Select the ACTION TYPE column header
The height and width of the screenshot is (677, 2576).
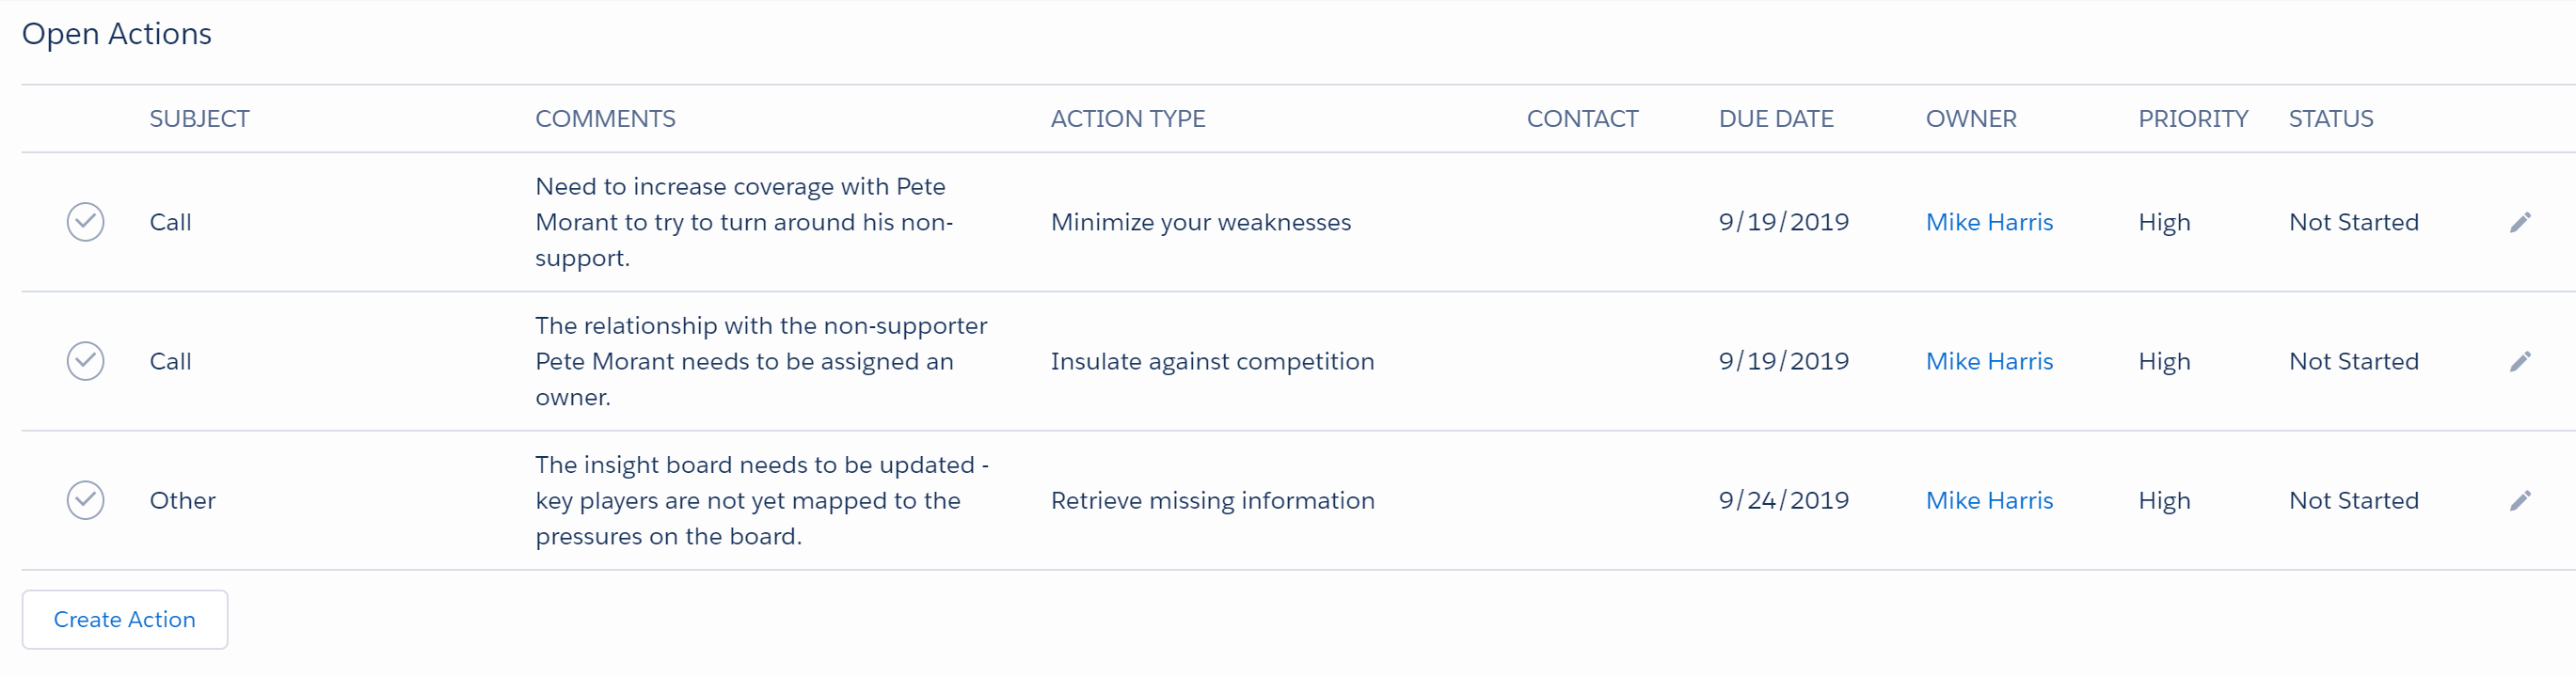click(1128, 119)
